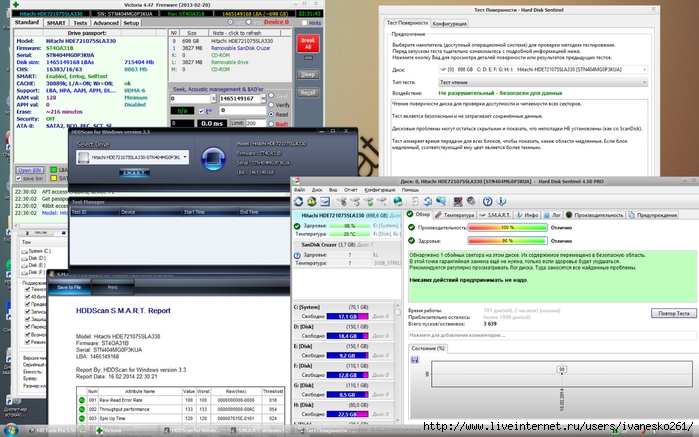Open the Производительность tab in Hard Disk Sentinel
This screenshot has width=699, height=437.
(x=595, y=215)
